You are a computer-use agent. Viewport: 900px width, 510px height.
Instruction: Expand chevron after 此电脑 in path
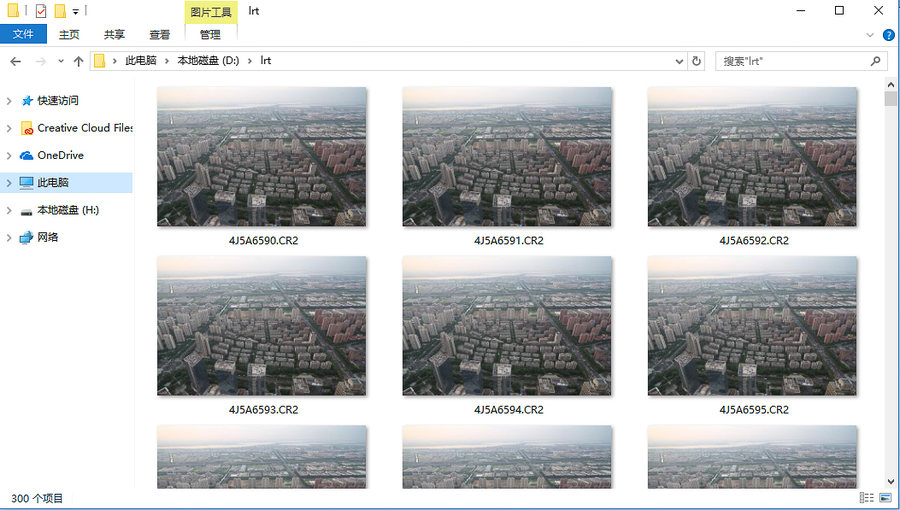[x=167, y=61]
